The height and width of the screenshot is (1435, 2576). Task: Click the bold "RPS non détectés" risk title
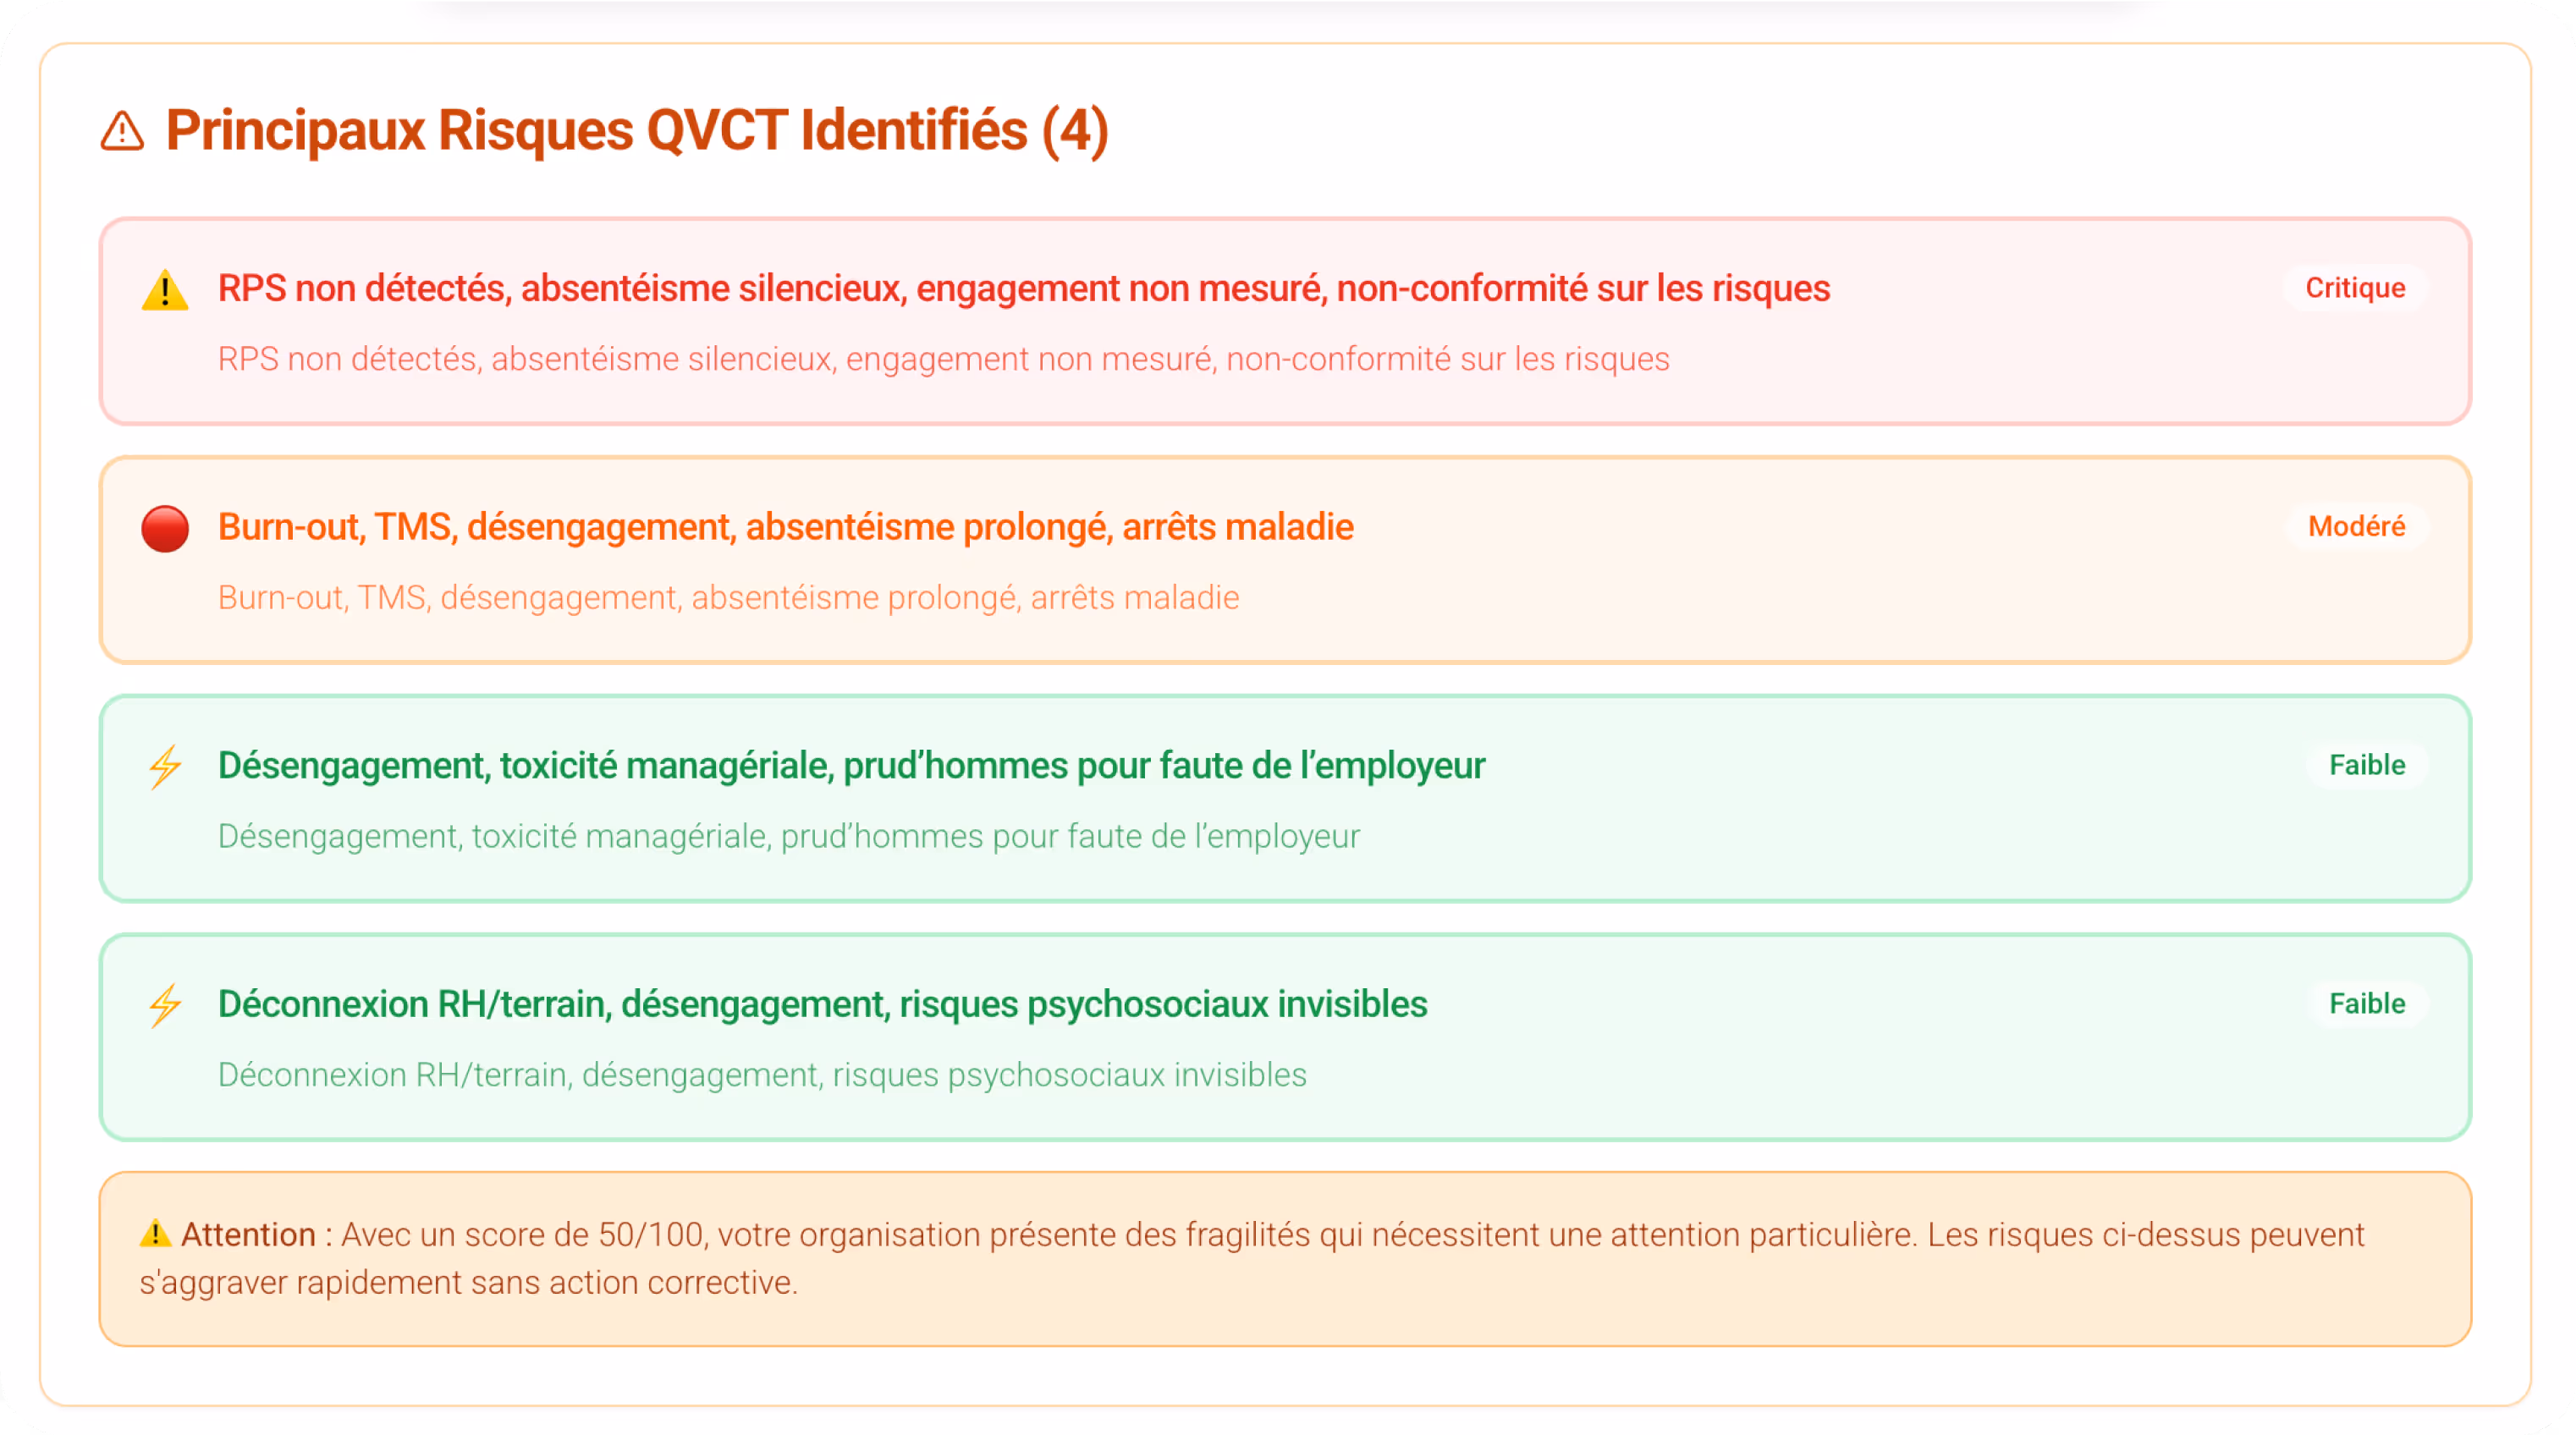point(1023,288)
